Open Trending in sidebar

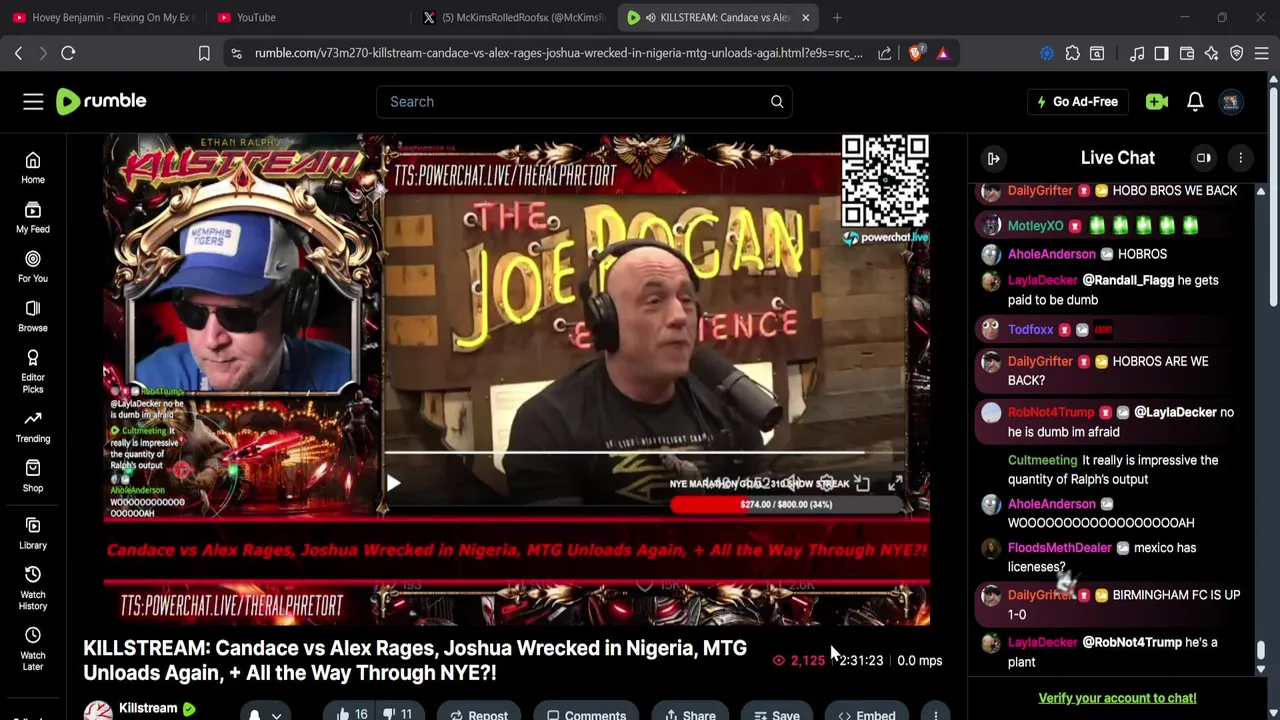(x=33, y=427)
